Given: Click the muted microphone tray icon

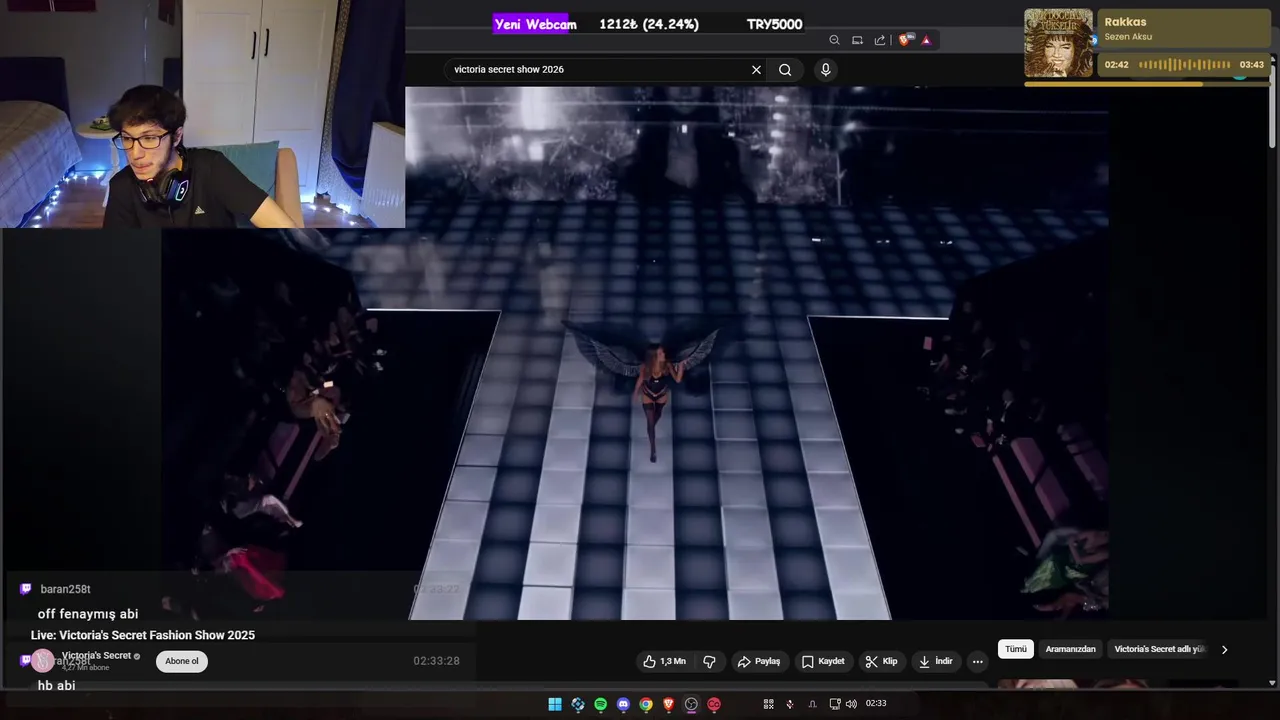Looking at the screenshot, I should (790, 704).
